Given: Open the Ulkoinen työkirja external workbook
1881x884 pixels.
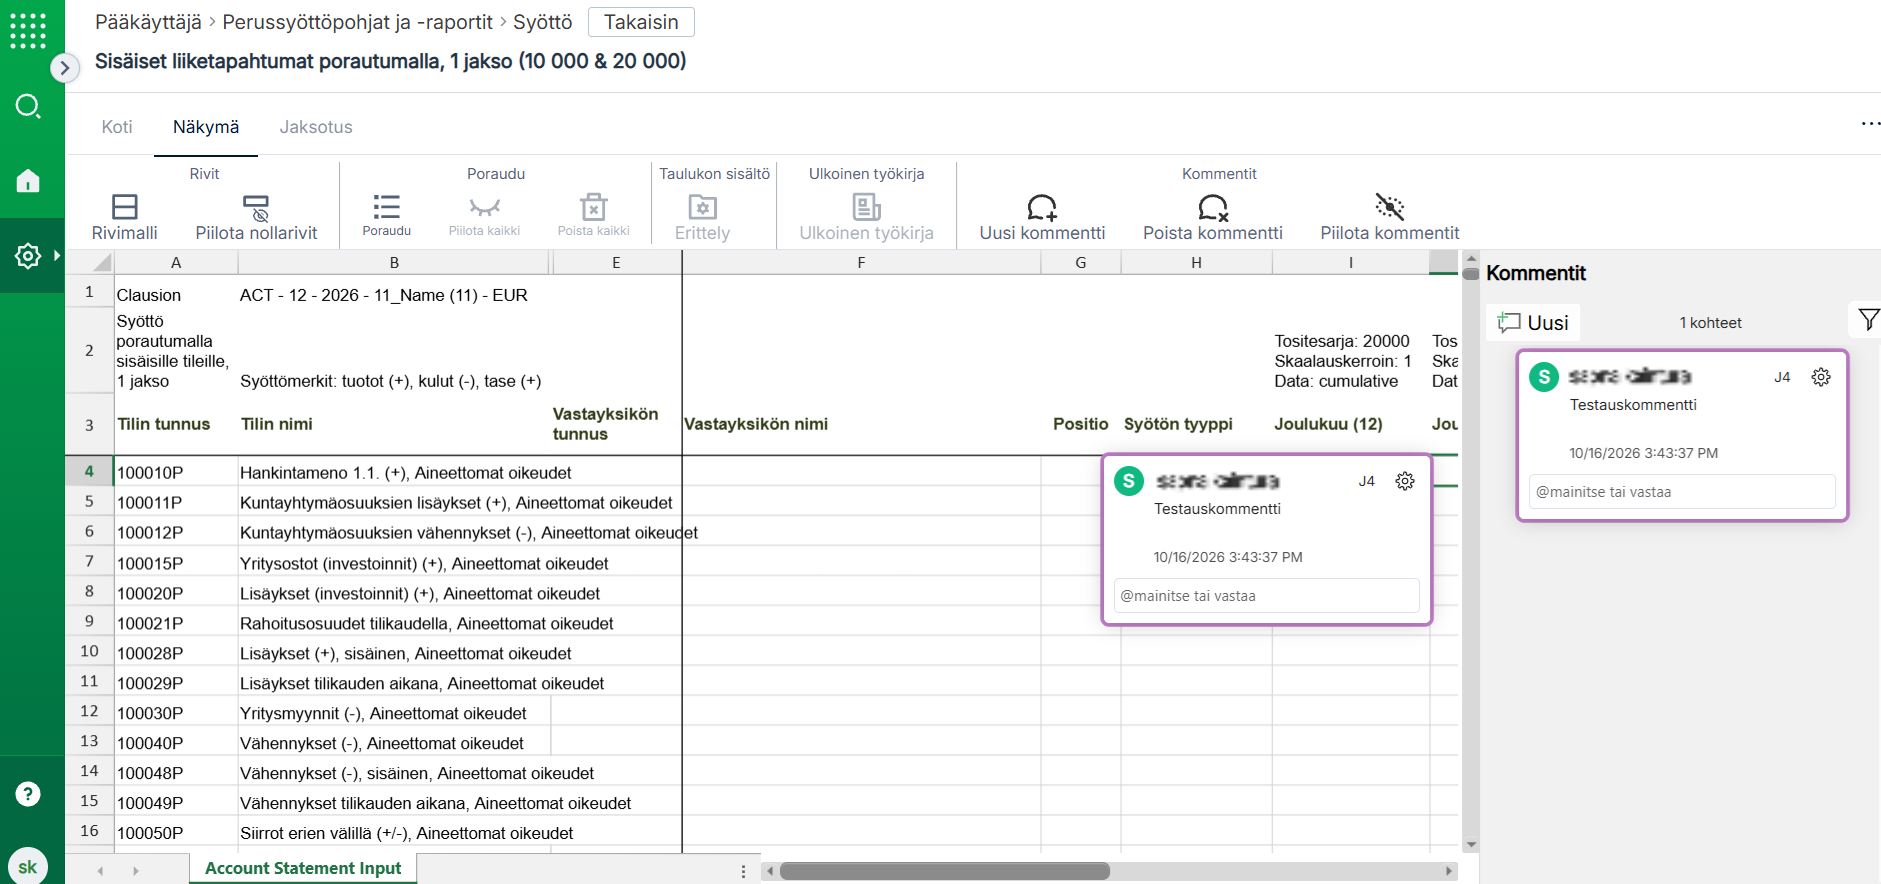Looking at the screenshot, I should pos(867,218).
